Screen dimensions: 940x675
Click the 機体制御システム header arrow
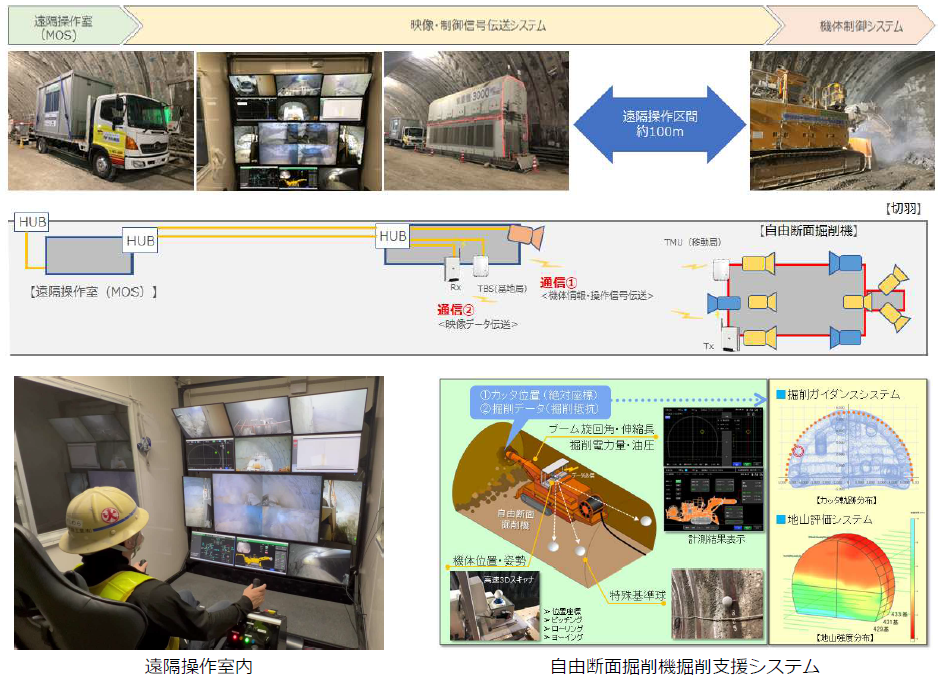tap(851, 26)
